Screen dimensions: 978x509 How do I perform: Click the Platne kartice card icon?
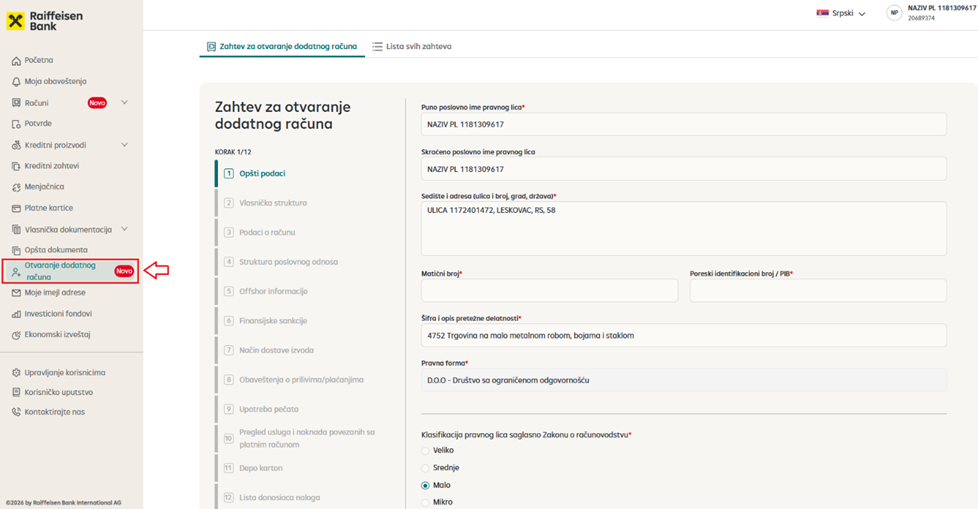(16, 208)
